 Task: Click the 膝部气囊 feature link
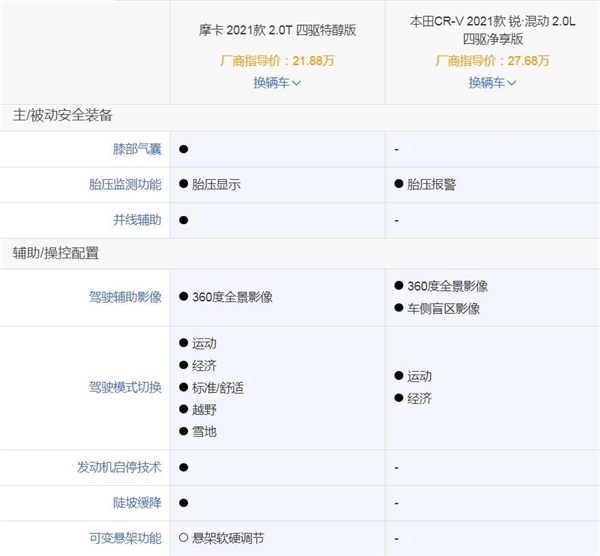pos(136,149)
